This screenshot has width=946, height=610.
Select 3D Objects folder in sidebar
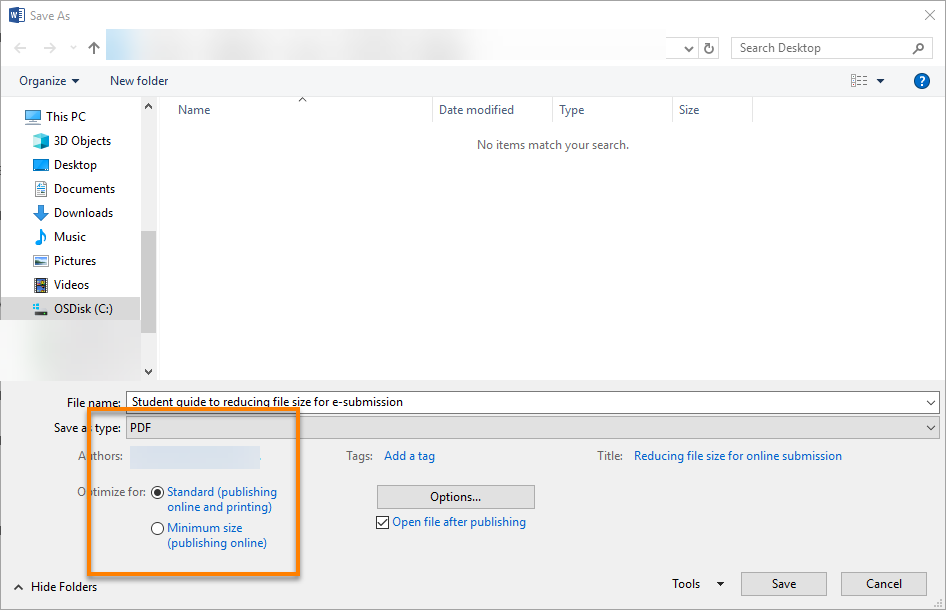(x=82, y=141)
